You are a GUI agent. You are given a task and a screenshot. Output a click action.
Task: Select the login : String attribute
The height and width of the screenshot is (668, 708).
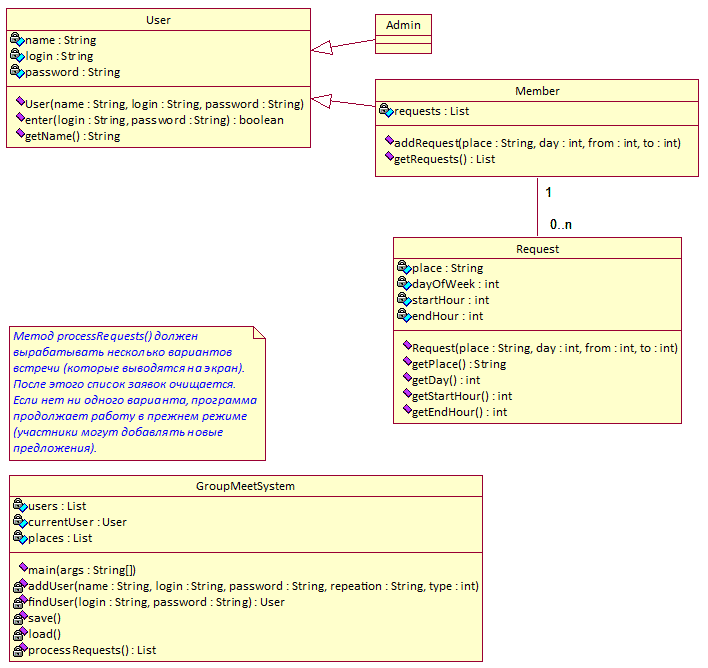pyautogui.click(x=59, y=56)
